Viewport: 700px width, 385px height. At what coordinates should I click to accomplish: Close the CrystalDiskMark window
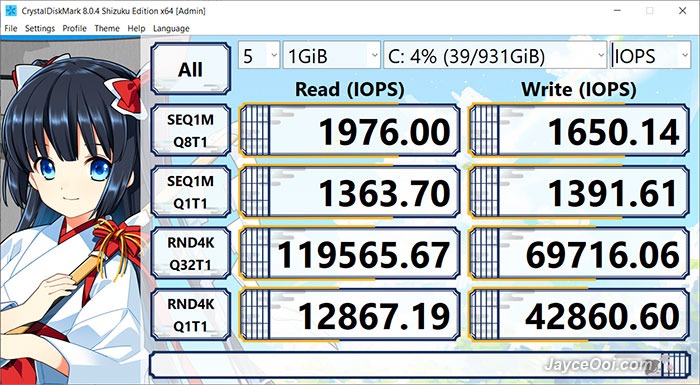(683, 11)
